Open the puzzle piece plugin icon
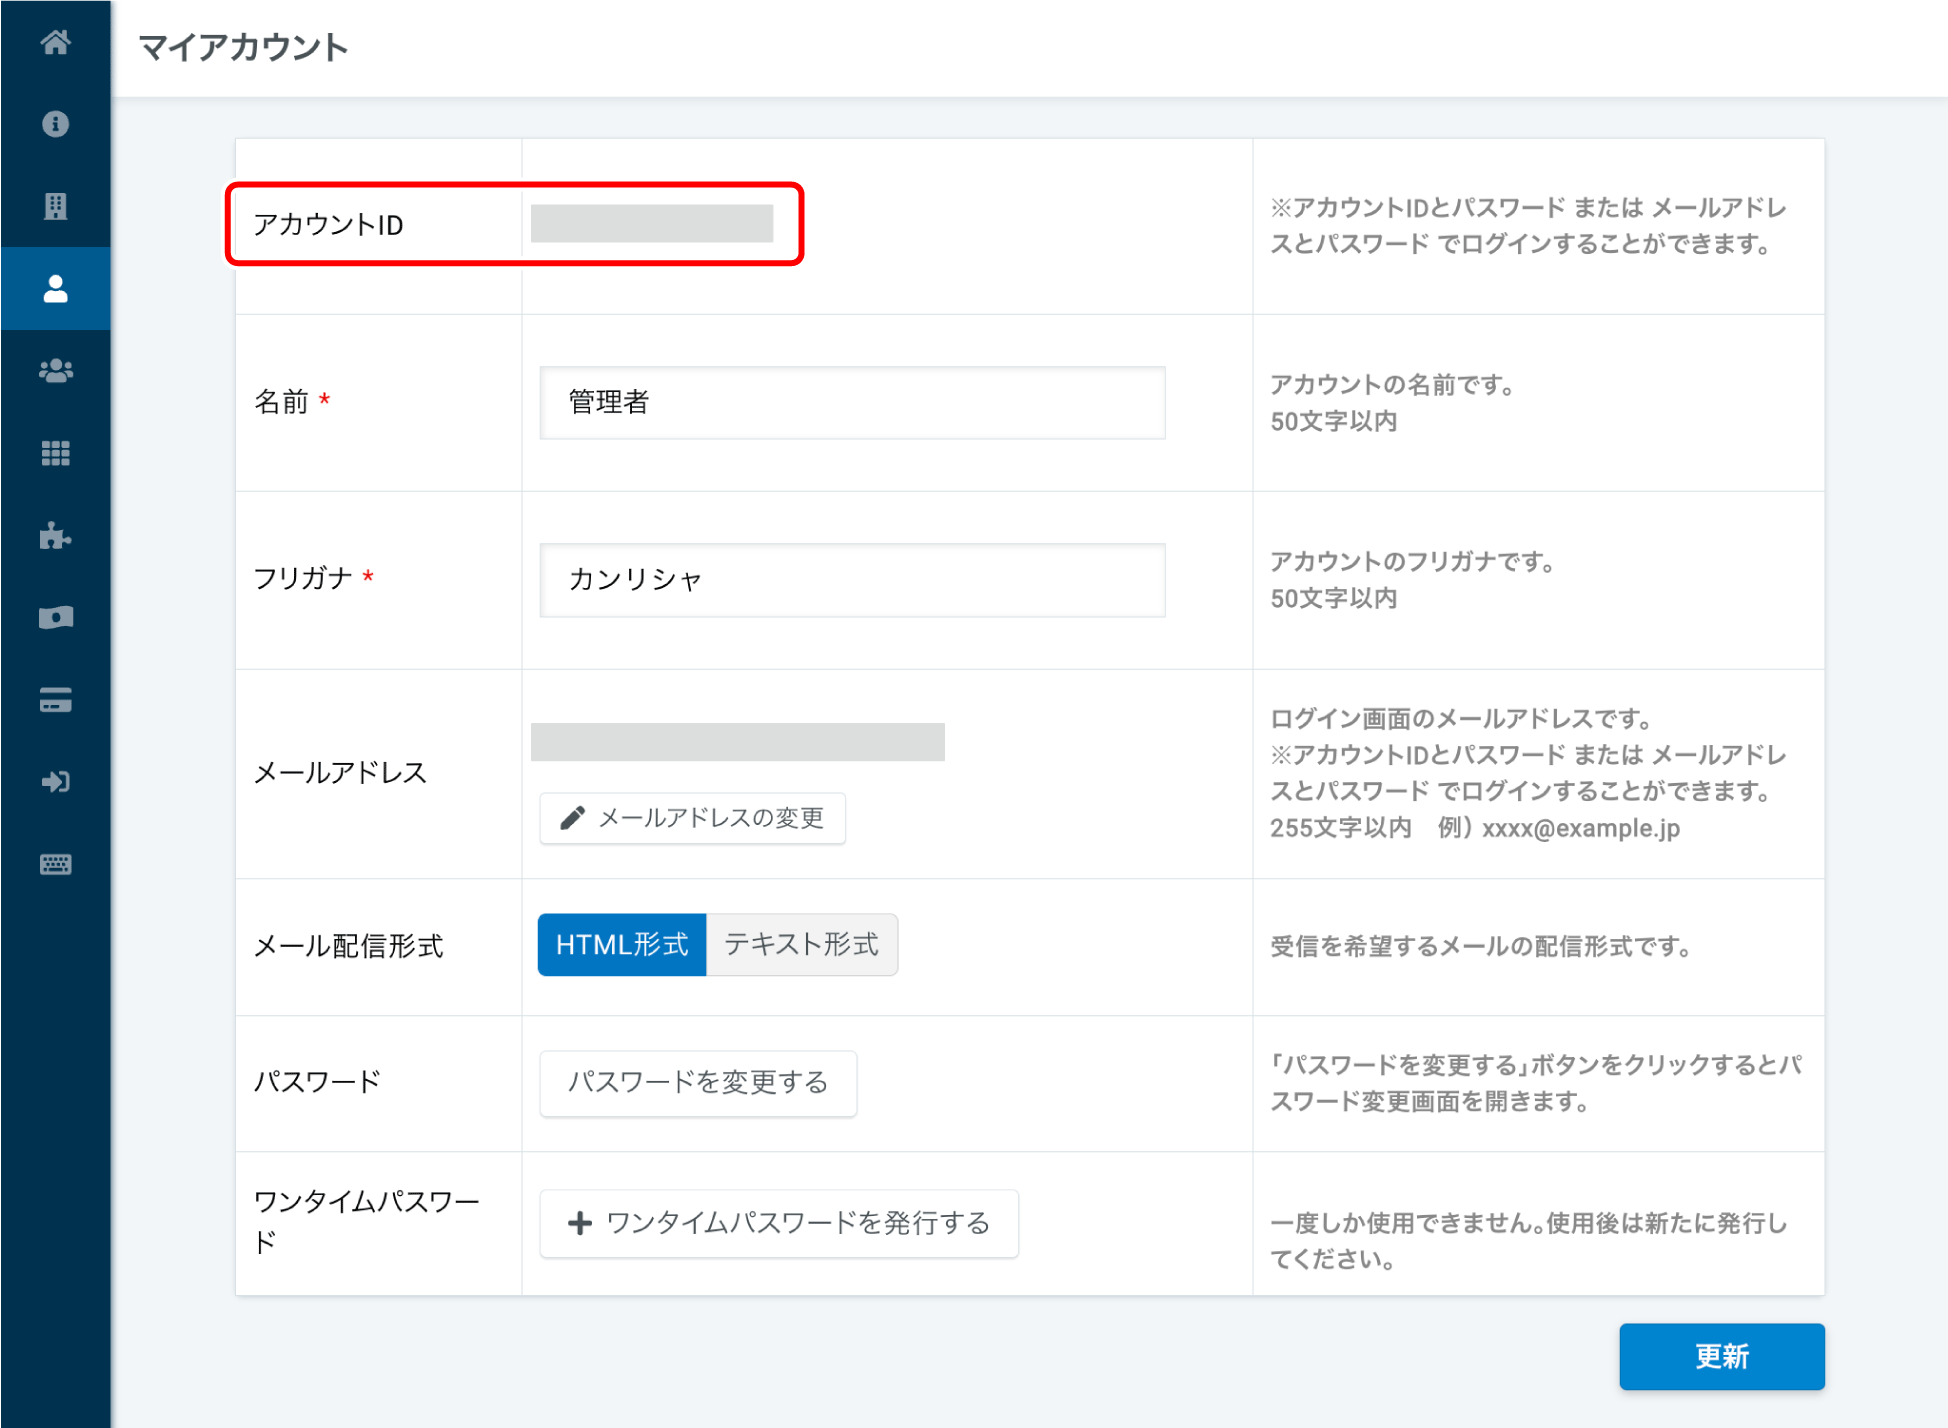The height and width of the screenshot is (1428, 1948). pos(55,536)
